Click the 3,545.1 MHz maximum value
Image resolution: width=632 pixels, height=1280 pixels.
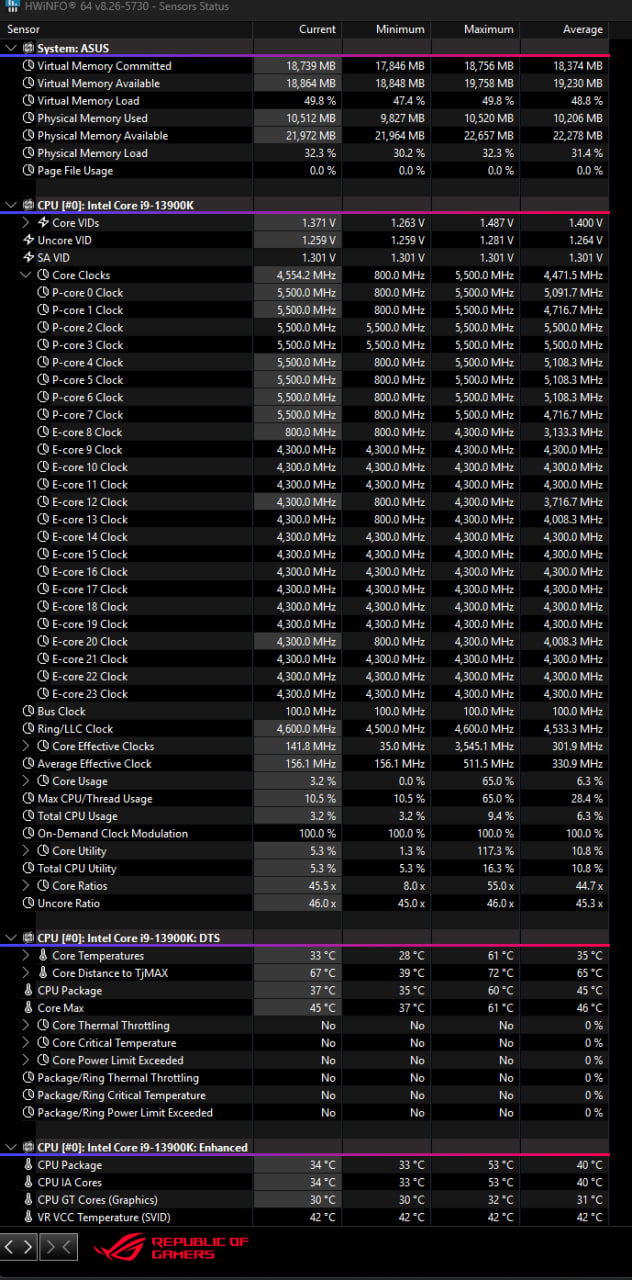tap(484, 746)
